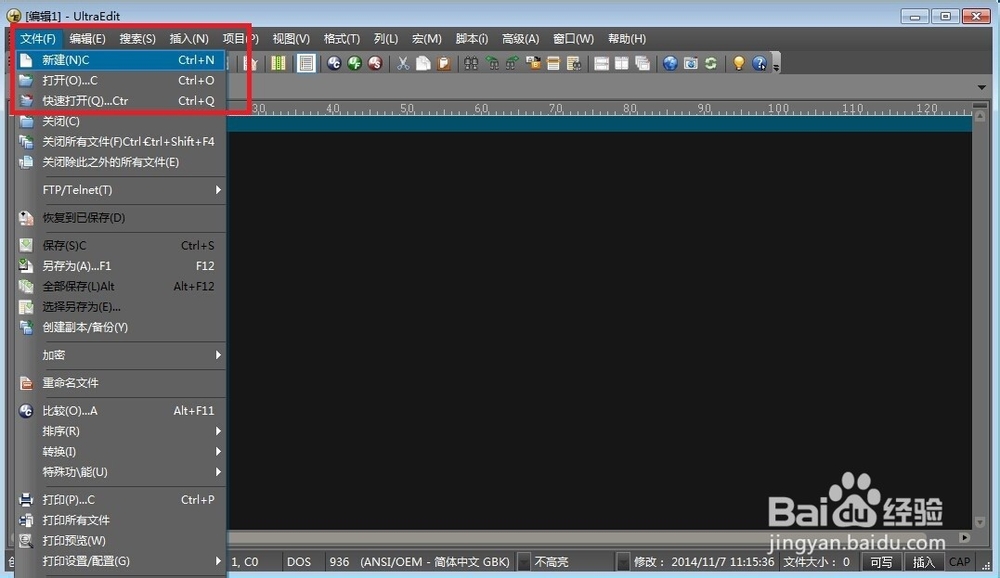This screenshot has height=578, width=1000.
Task: Expand the 加密 submenu
Action: (x=120, y=355)
